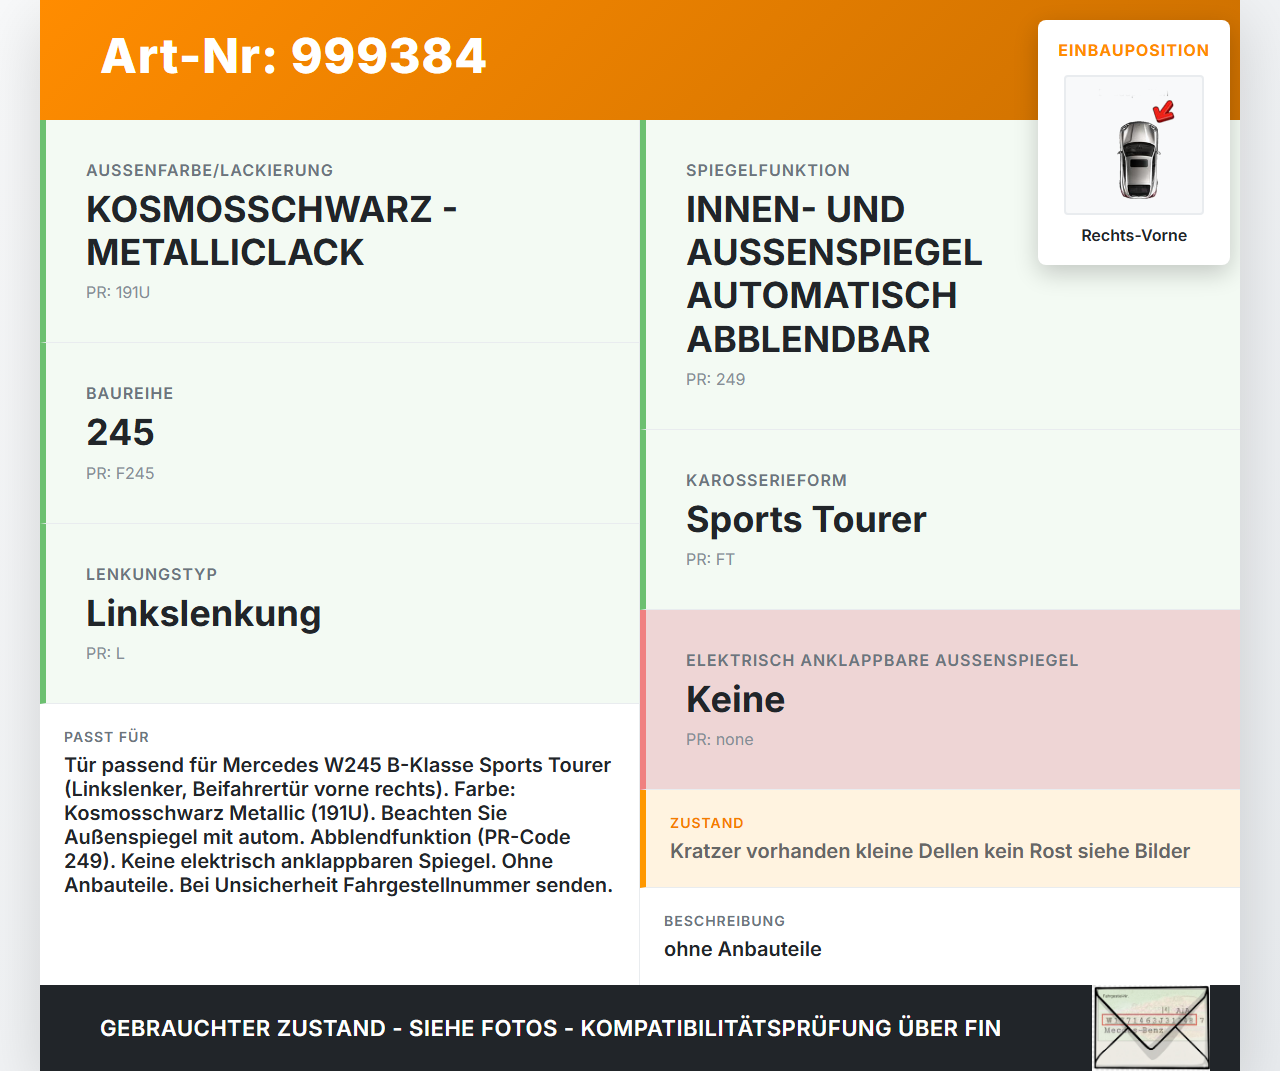1280x1072 pixels.
Task: Select the EINBAUPOSITION label
Action: click(x=1134, y=50)
